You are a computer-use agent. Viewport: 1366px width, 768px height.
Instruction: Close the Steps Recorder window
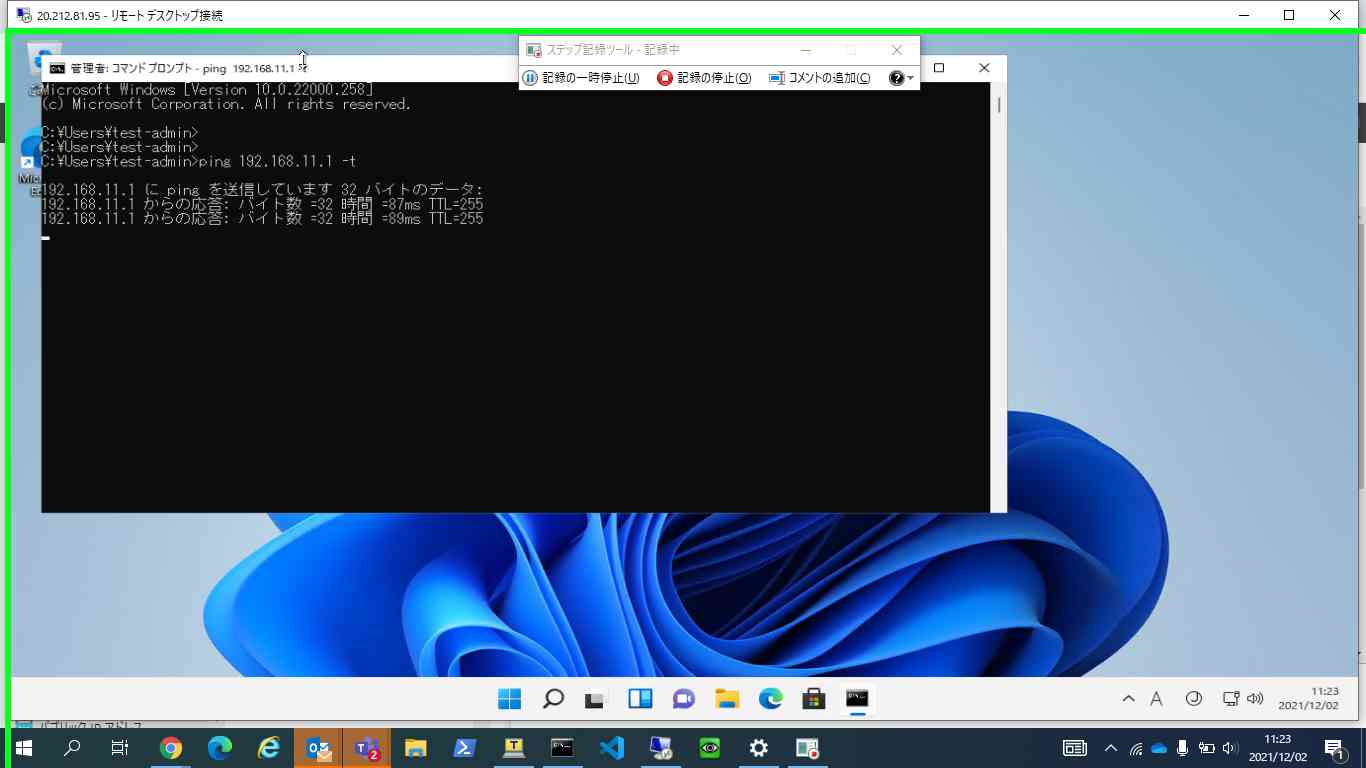897,50
